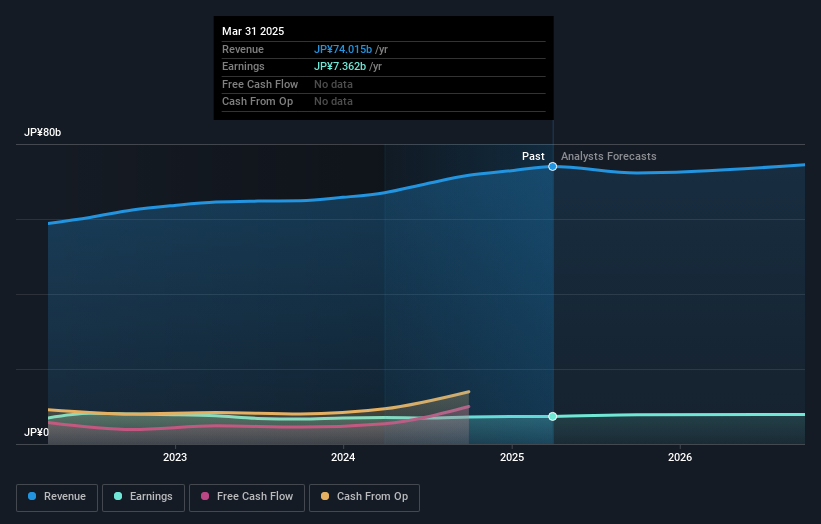Click the Analysts Forecasts label
Image resolution: width=821 pixels, height=524 pixels.
(608, 156)
